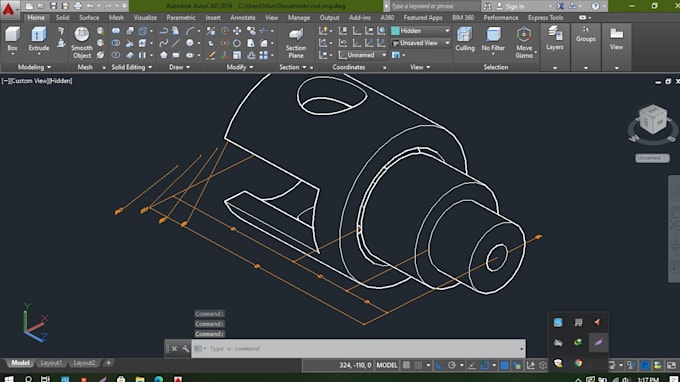
Task: Click the Erase pencil icon in Modify
Action: click(x=211, y=55)
